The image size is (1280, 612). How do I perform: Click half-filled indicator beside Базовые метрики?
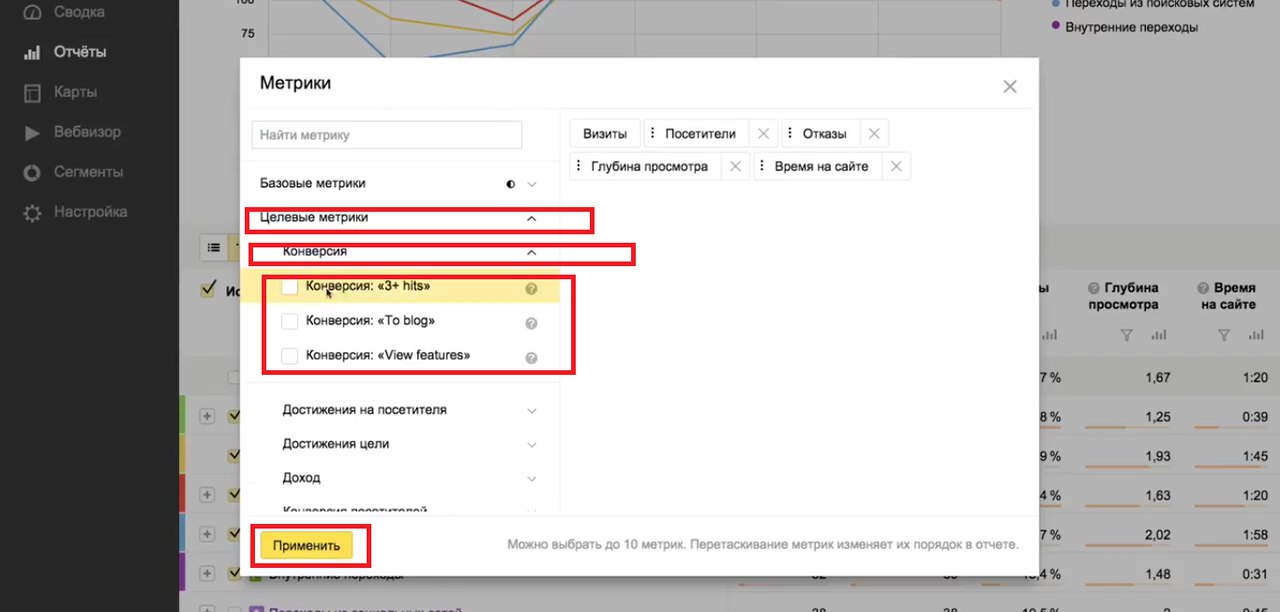511,184
